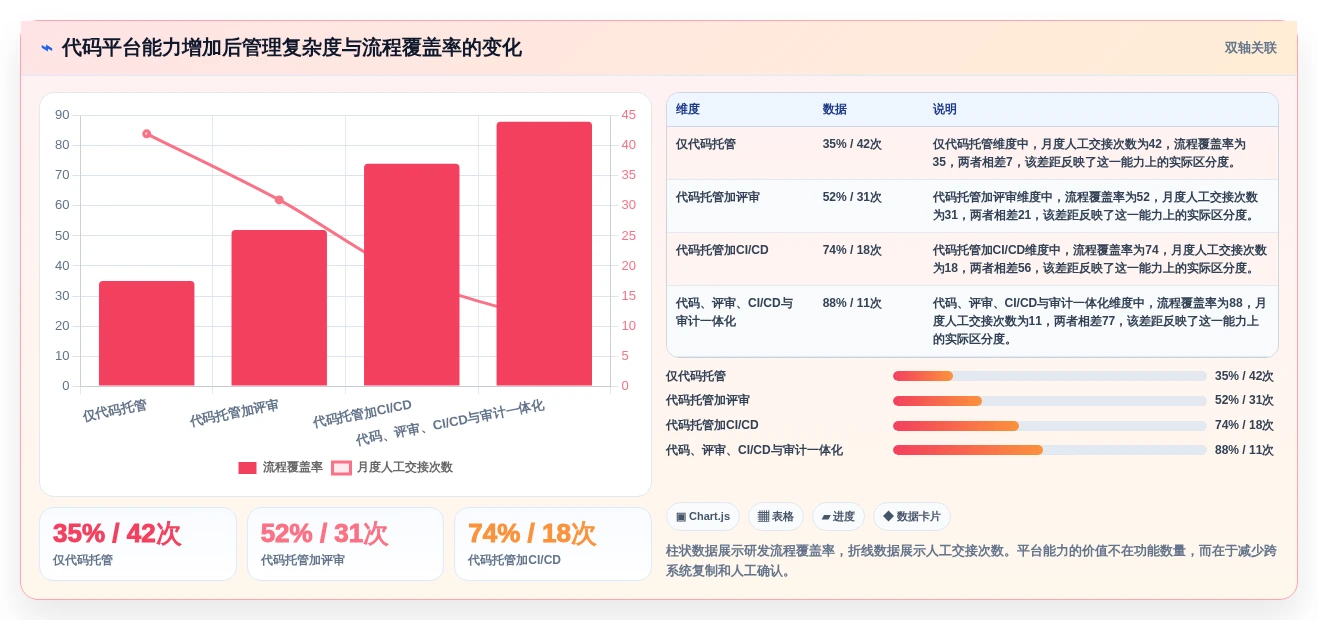This screenshot has height=620, width=1318.
Task: Click the tallest bar for 审计一体化
Action: pyautogui.click(x=544, y=254)
